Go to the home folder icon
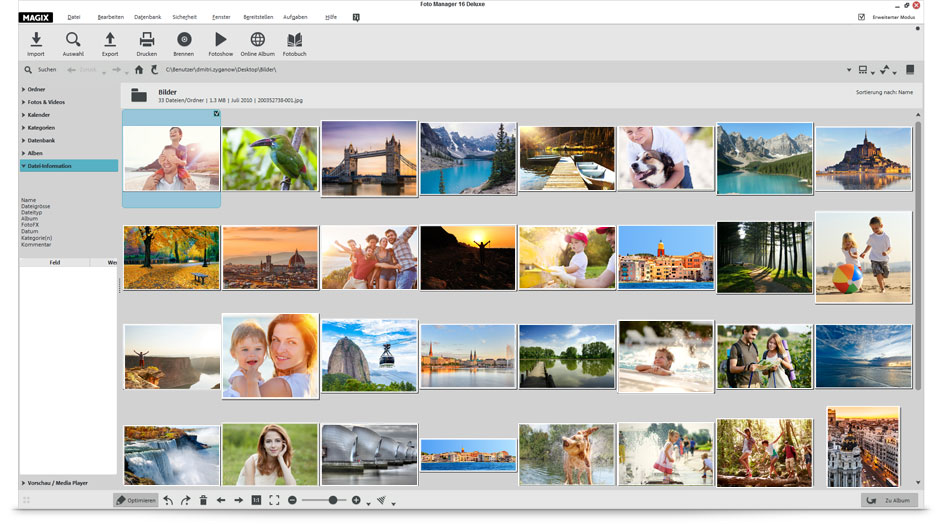Image resolution: width=940 pixels, height=524 pixels. pyautogui.click(x=139, y=70)
